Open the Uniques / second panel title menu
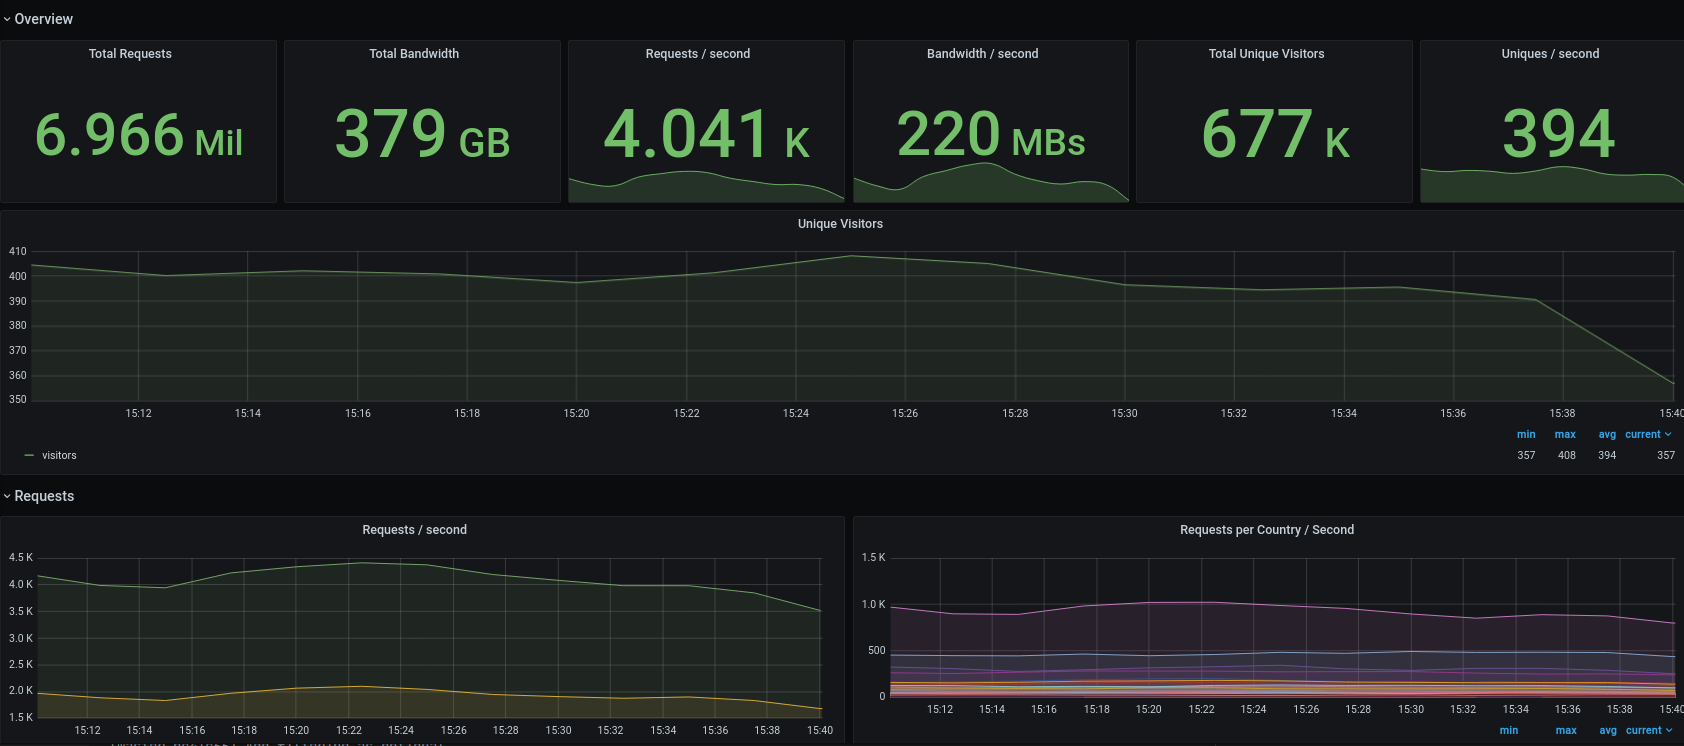Screen dimensions: 1684x746 (x=1551, y=54)
